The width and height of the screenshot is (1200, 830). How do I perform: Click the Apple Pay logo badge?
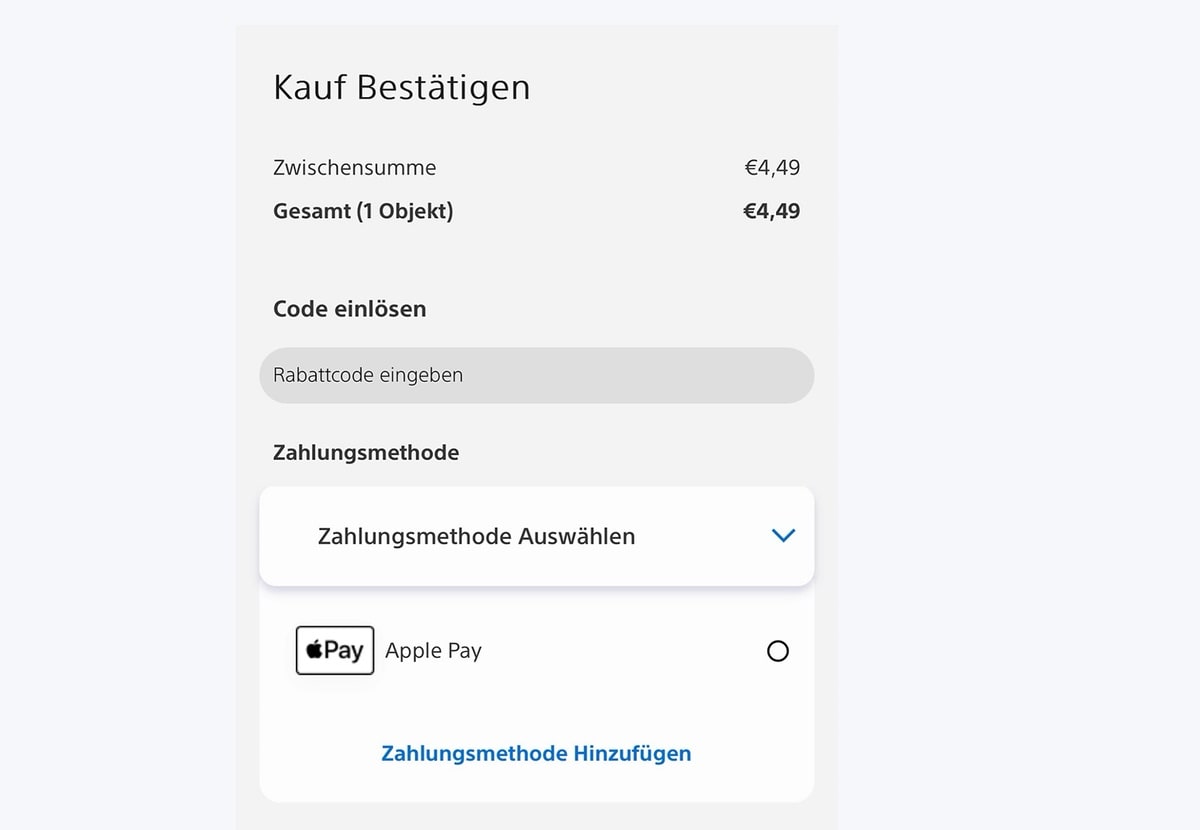tap(335, 650)
